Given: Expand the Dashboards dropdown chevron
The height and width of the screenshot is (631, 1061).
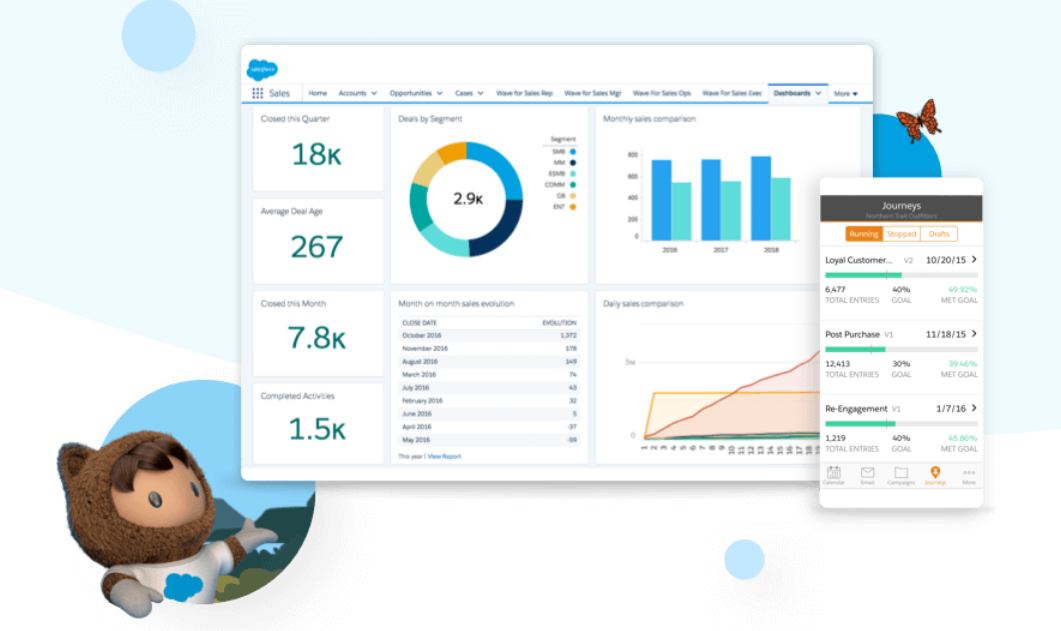Looking at the screenshot, I should 818,93.
